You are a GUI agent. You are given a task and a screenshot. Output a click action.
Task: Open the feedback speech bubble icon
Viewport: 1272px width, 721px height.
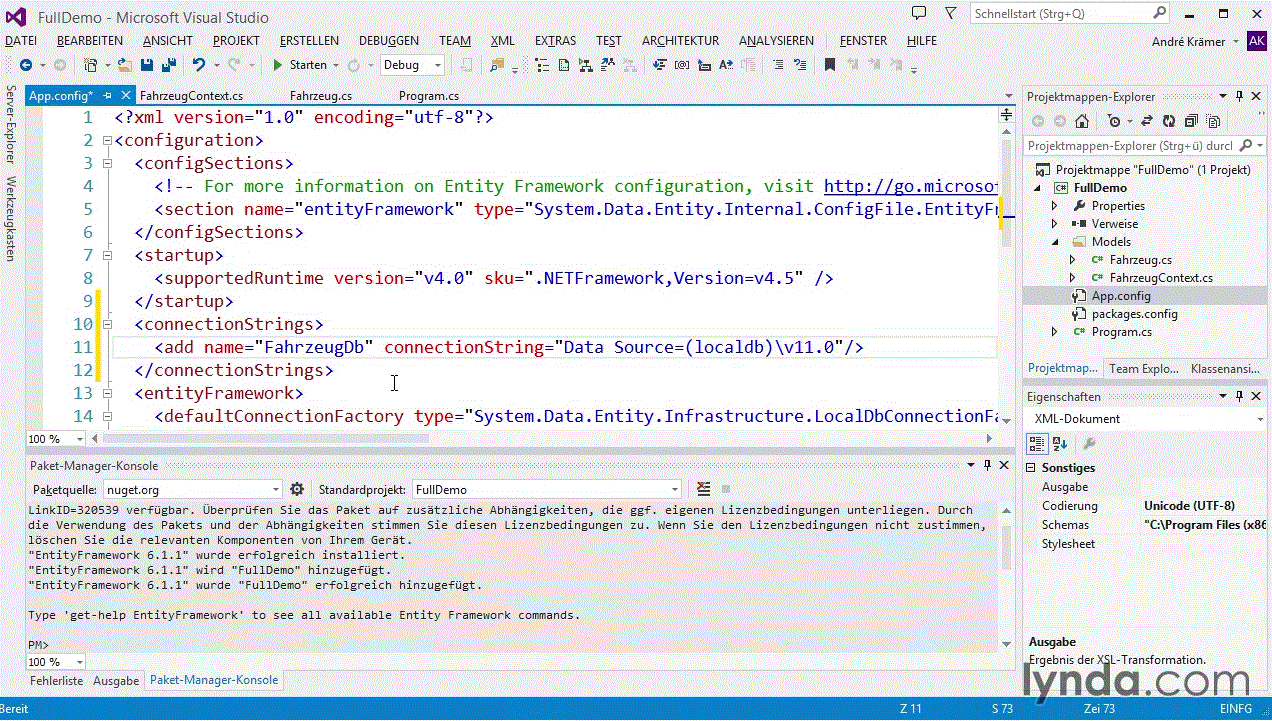click(919, 13)
